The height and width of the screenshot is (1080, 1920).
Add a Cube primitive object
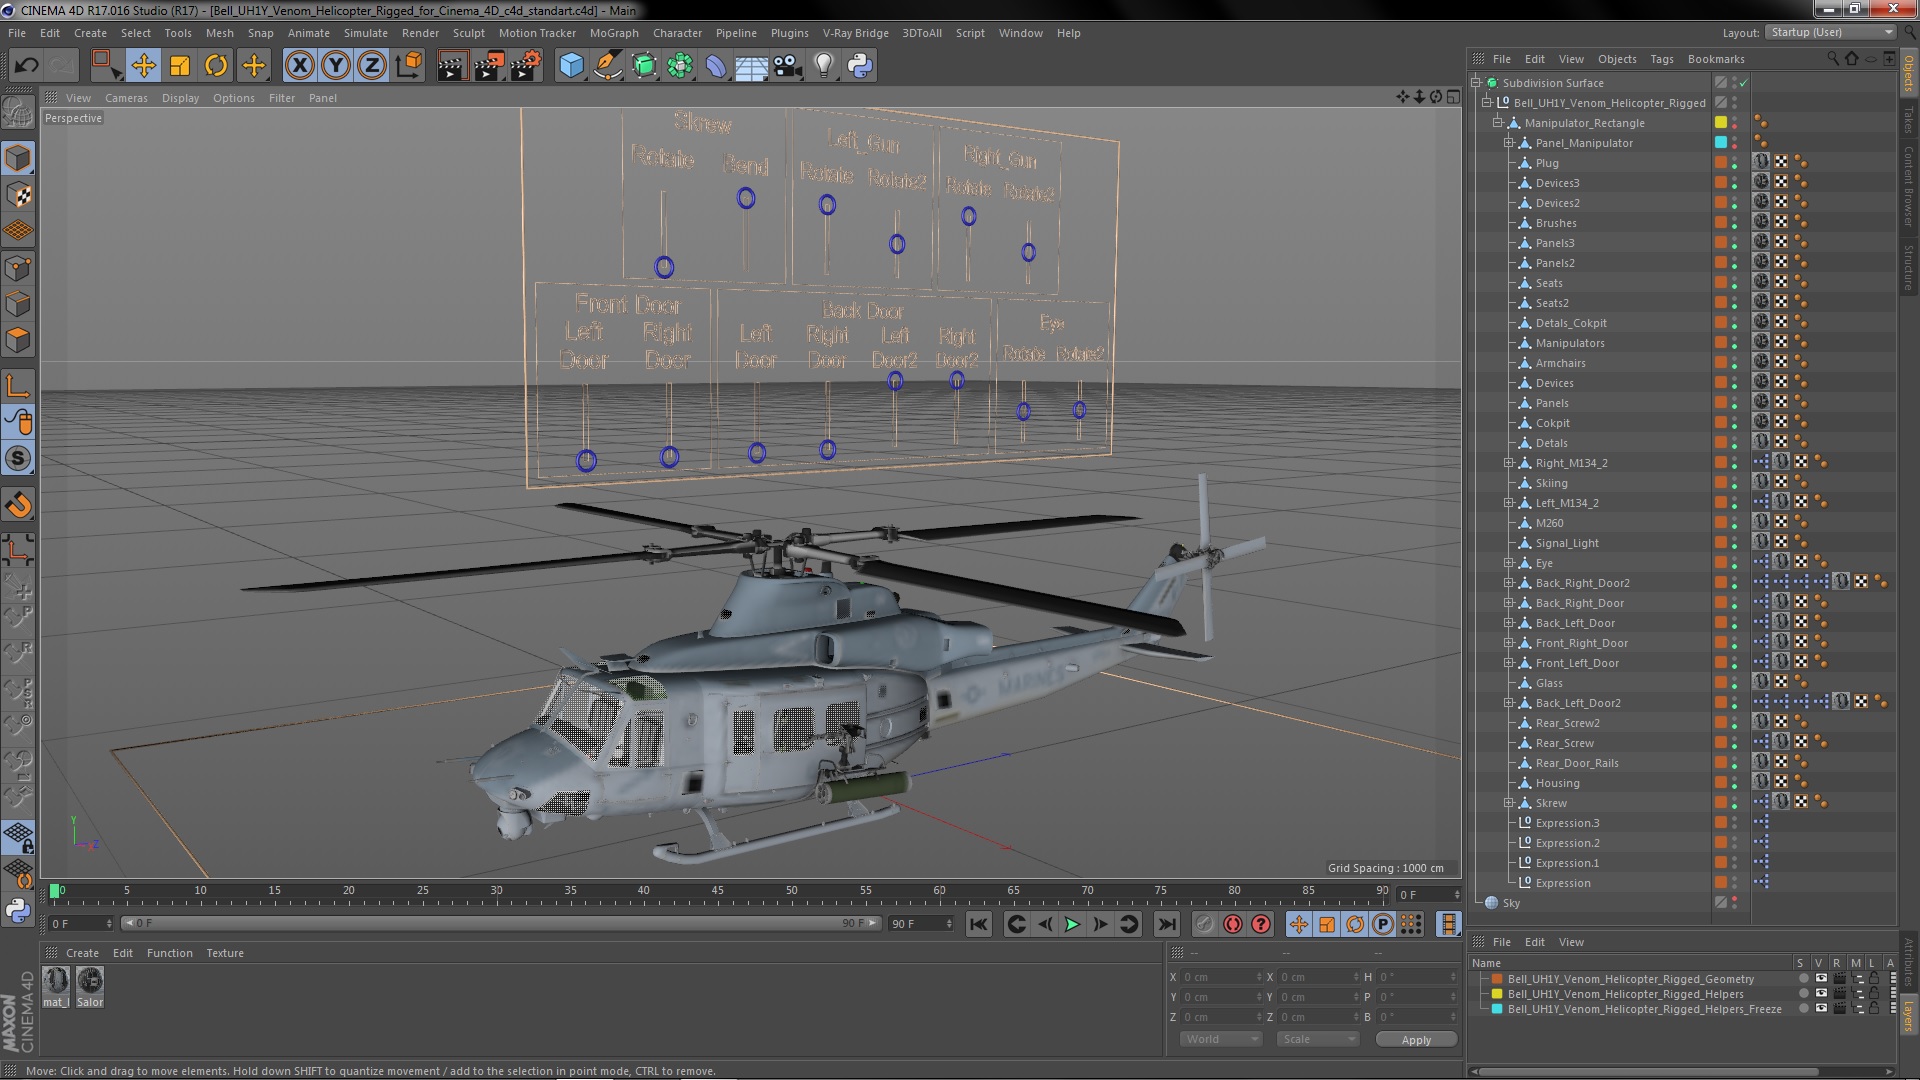[x=571, y=66]
